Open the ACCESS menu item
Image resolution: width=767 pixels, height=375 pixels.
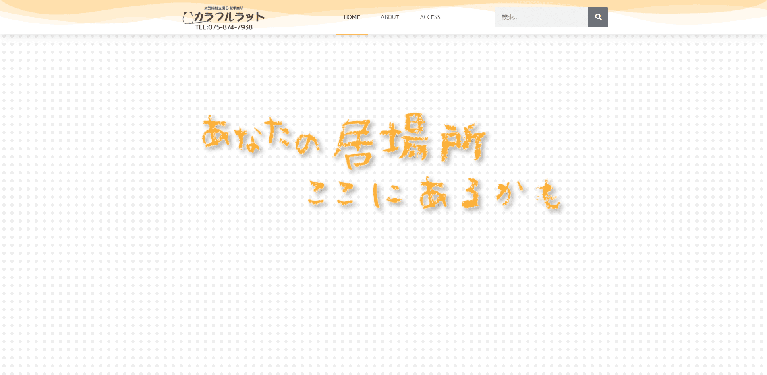(430, 17)
